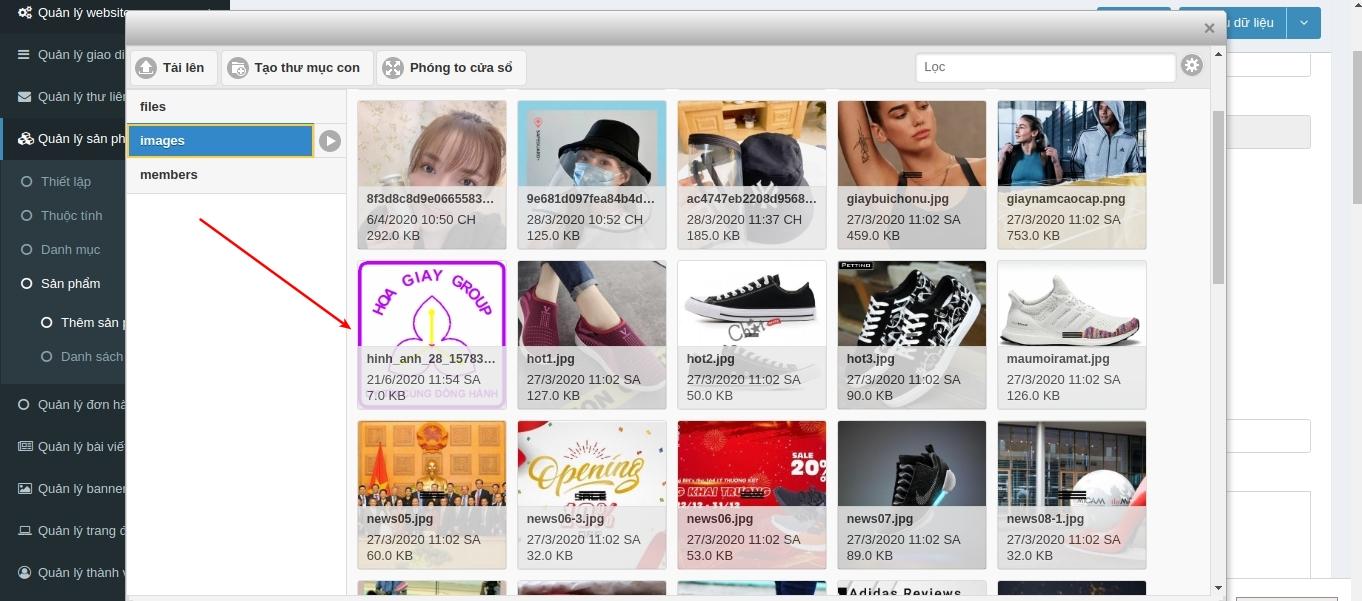
Task: Select the hot3.jpg image
Action: click(912, 335)
